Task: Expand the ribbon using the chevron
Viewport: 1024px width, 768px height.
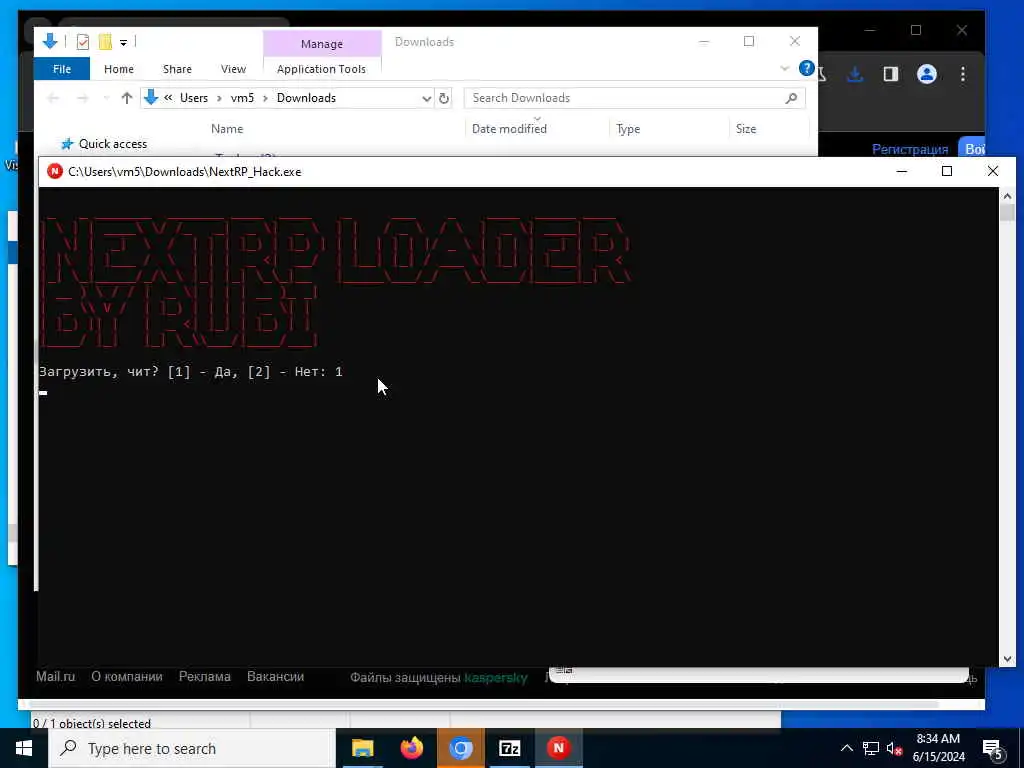Action: pos(785,69)
